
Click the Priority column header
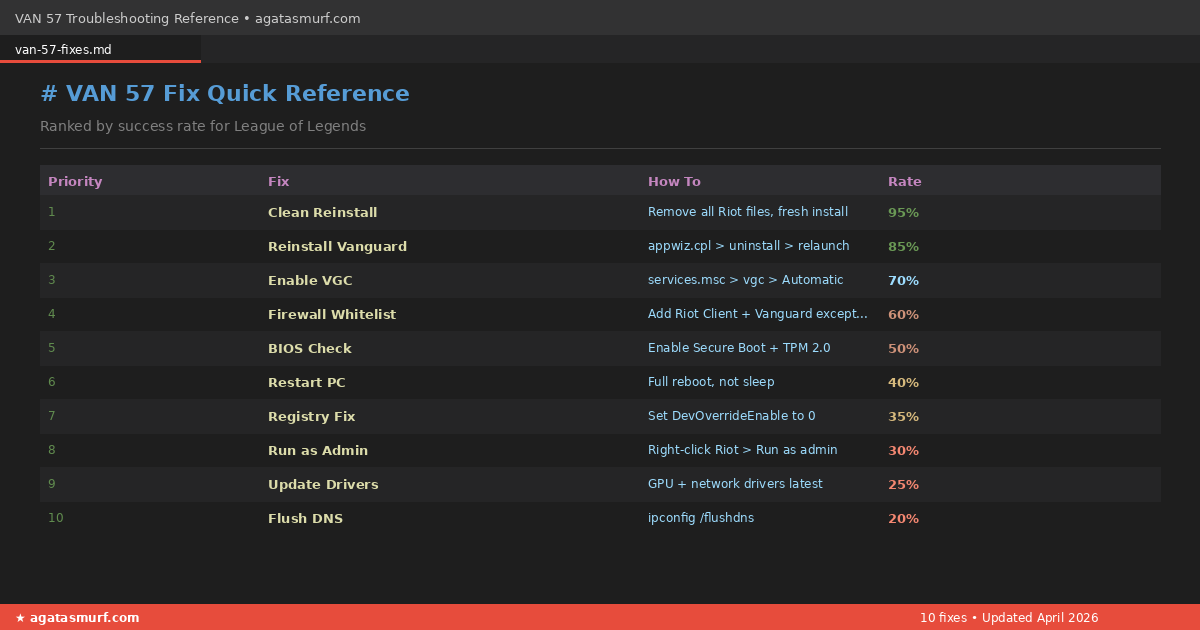click(75, 182)
